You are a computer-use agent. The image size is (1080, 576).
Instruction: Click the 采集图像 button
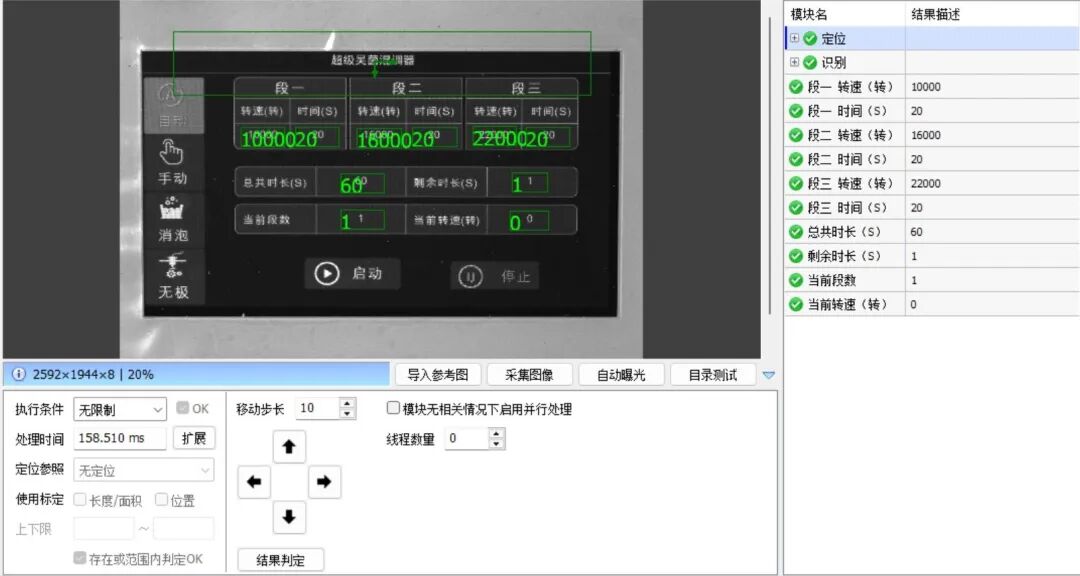(529, 375)
